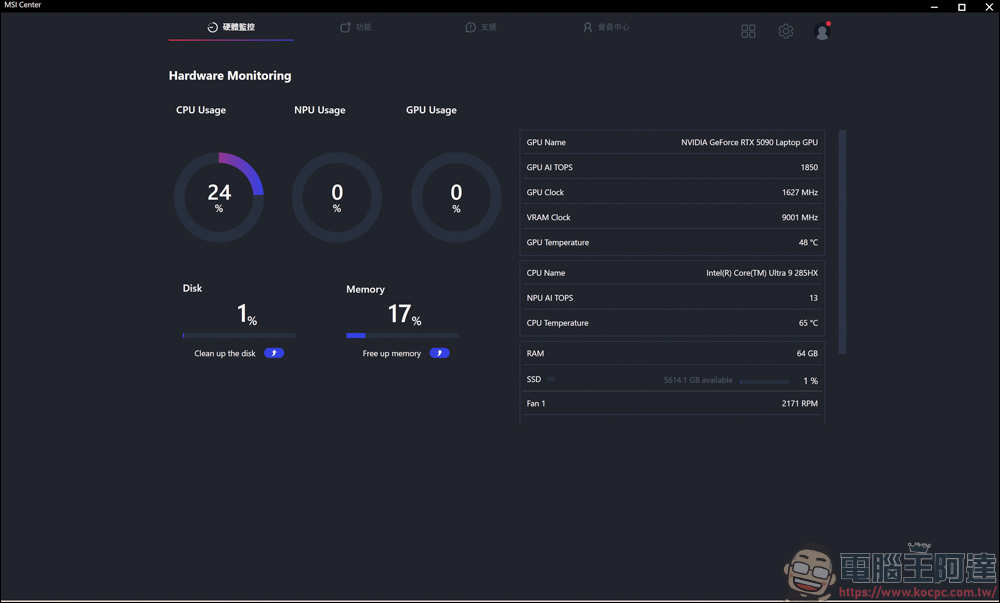Click the user profile avatar icon

822,32
